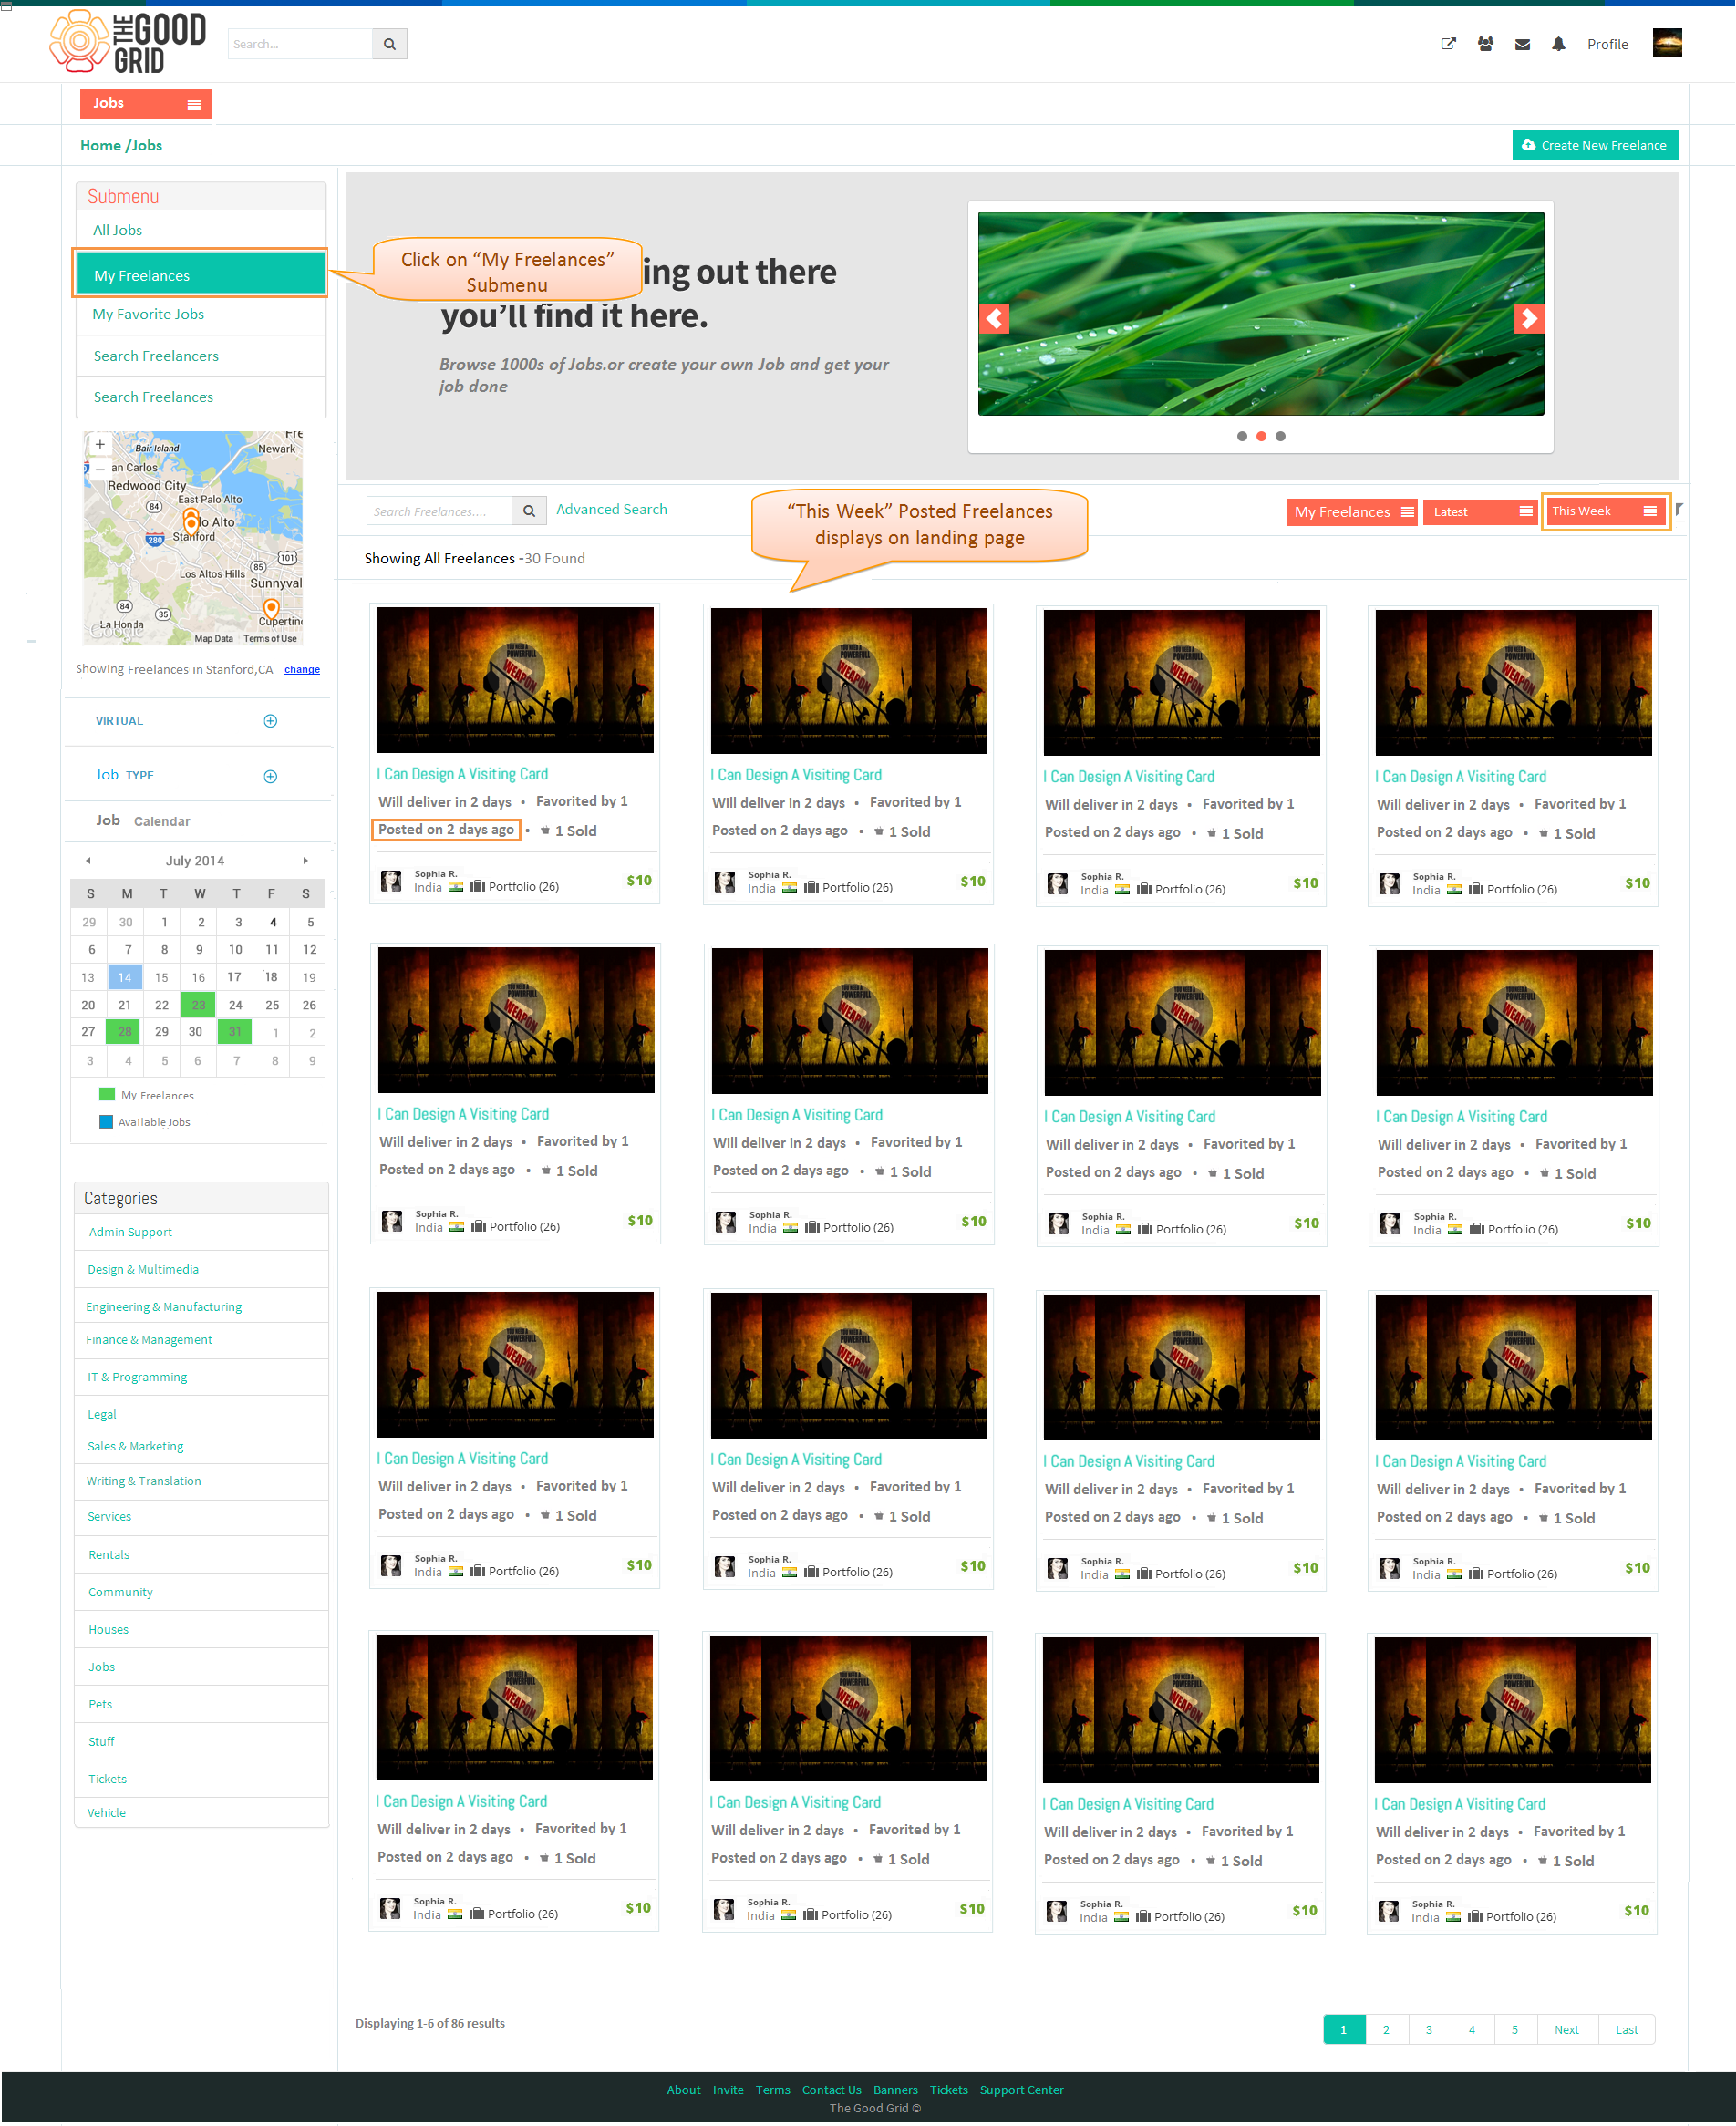
Task: Open IT & Programming category
Action: tap(137, 1378)
